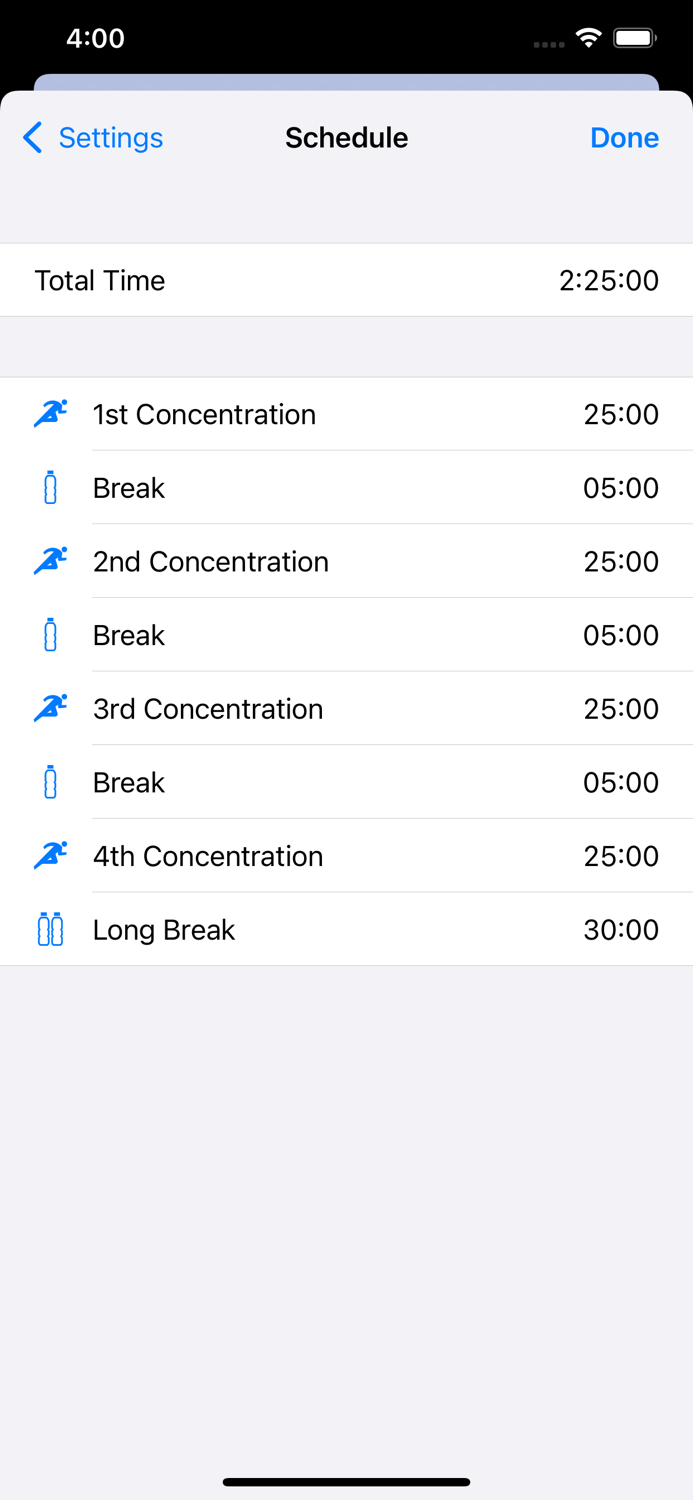Image resolution: width=693 pixels, height=1500 pixels.
Task: Select the 3rd Concentration sprint icon
Action: click(x=49, y=708)
